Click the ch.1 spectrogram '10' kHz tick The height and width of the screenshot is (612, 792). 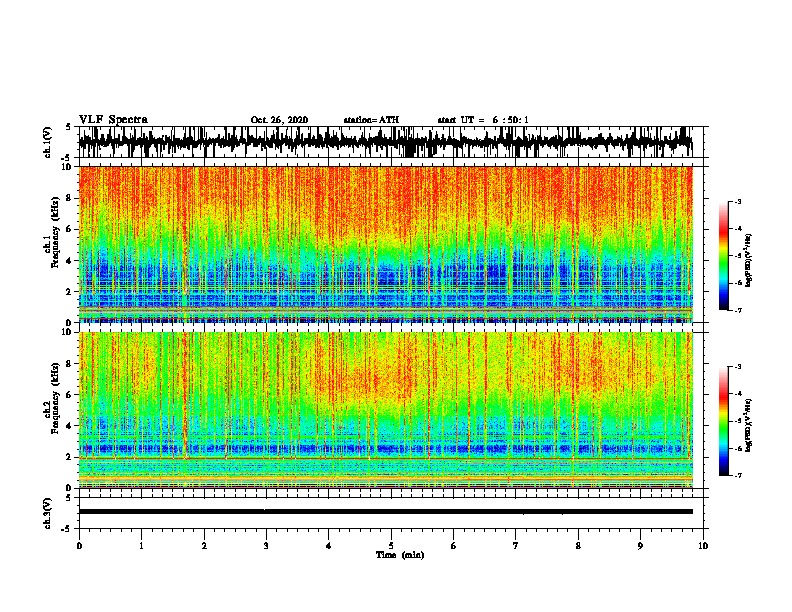coord(66,167)
